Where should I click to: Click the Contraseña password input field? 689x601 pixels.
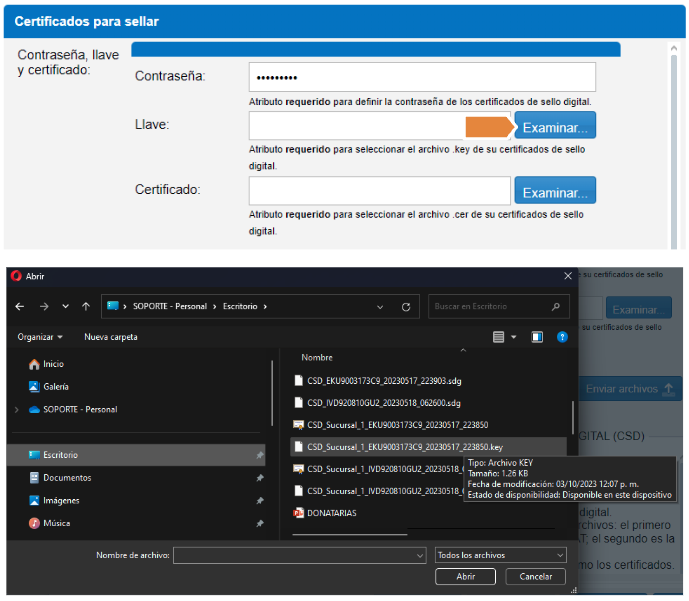tap(421, 77)
